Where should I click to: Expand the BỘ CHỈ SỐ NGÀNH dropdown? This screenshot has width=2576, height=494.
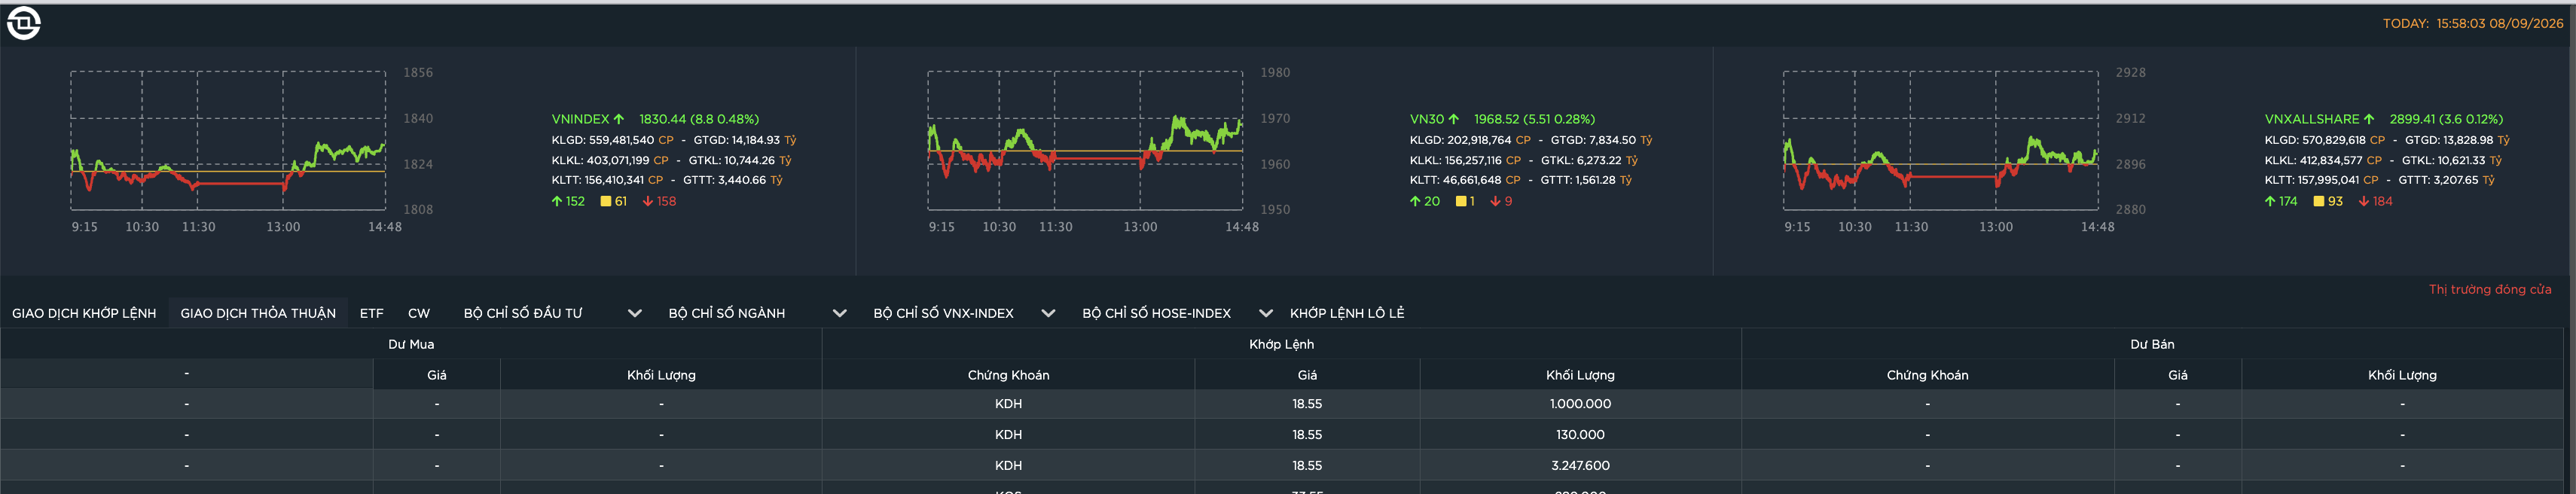pos(839,313)
